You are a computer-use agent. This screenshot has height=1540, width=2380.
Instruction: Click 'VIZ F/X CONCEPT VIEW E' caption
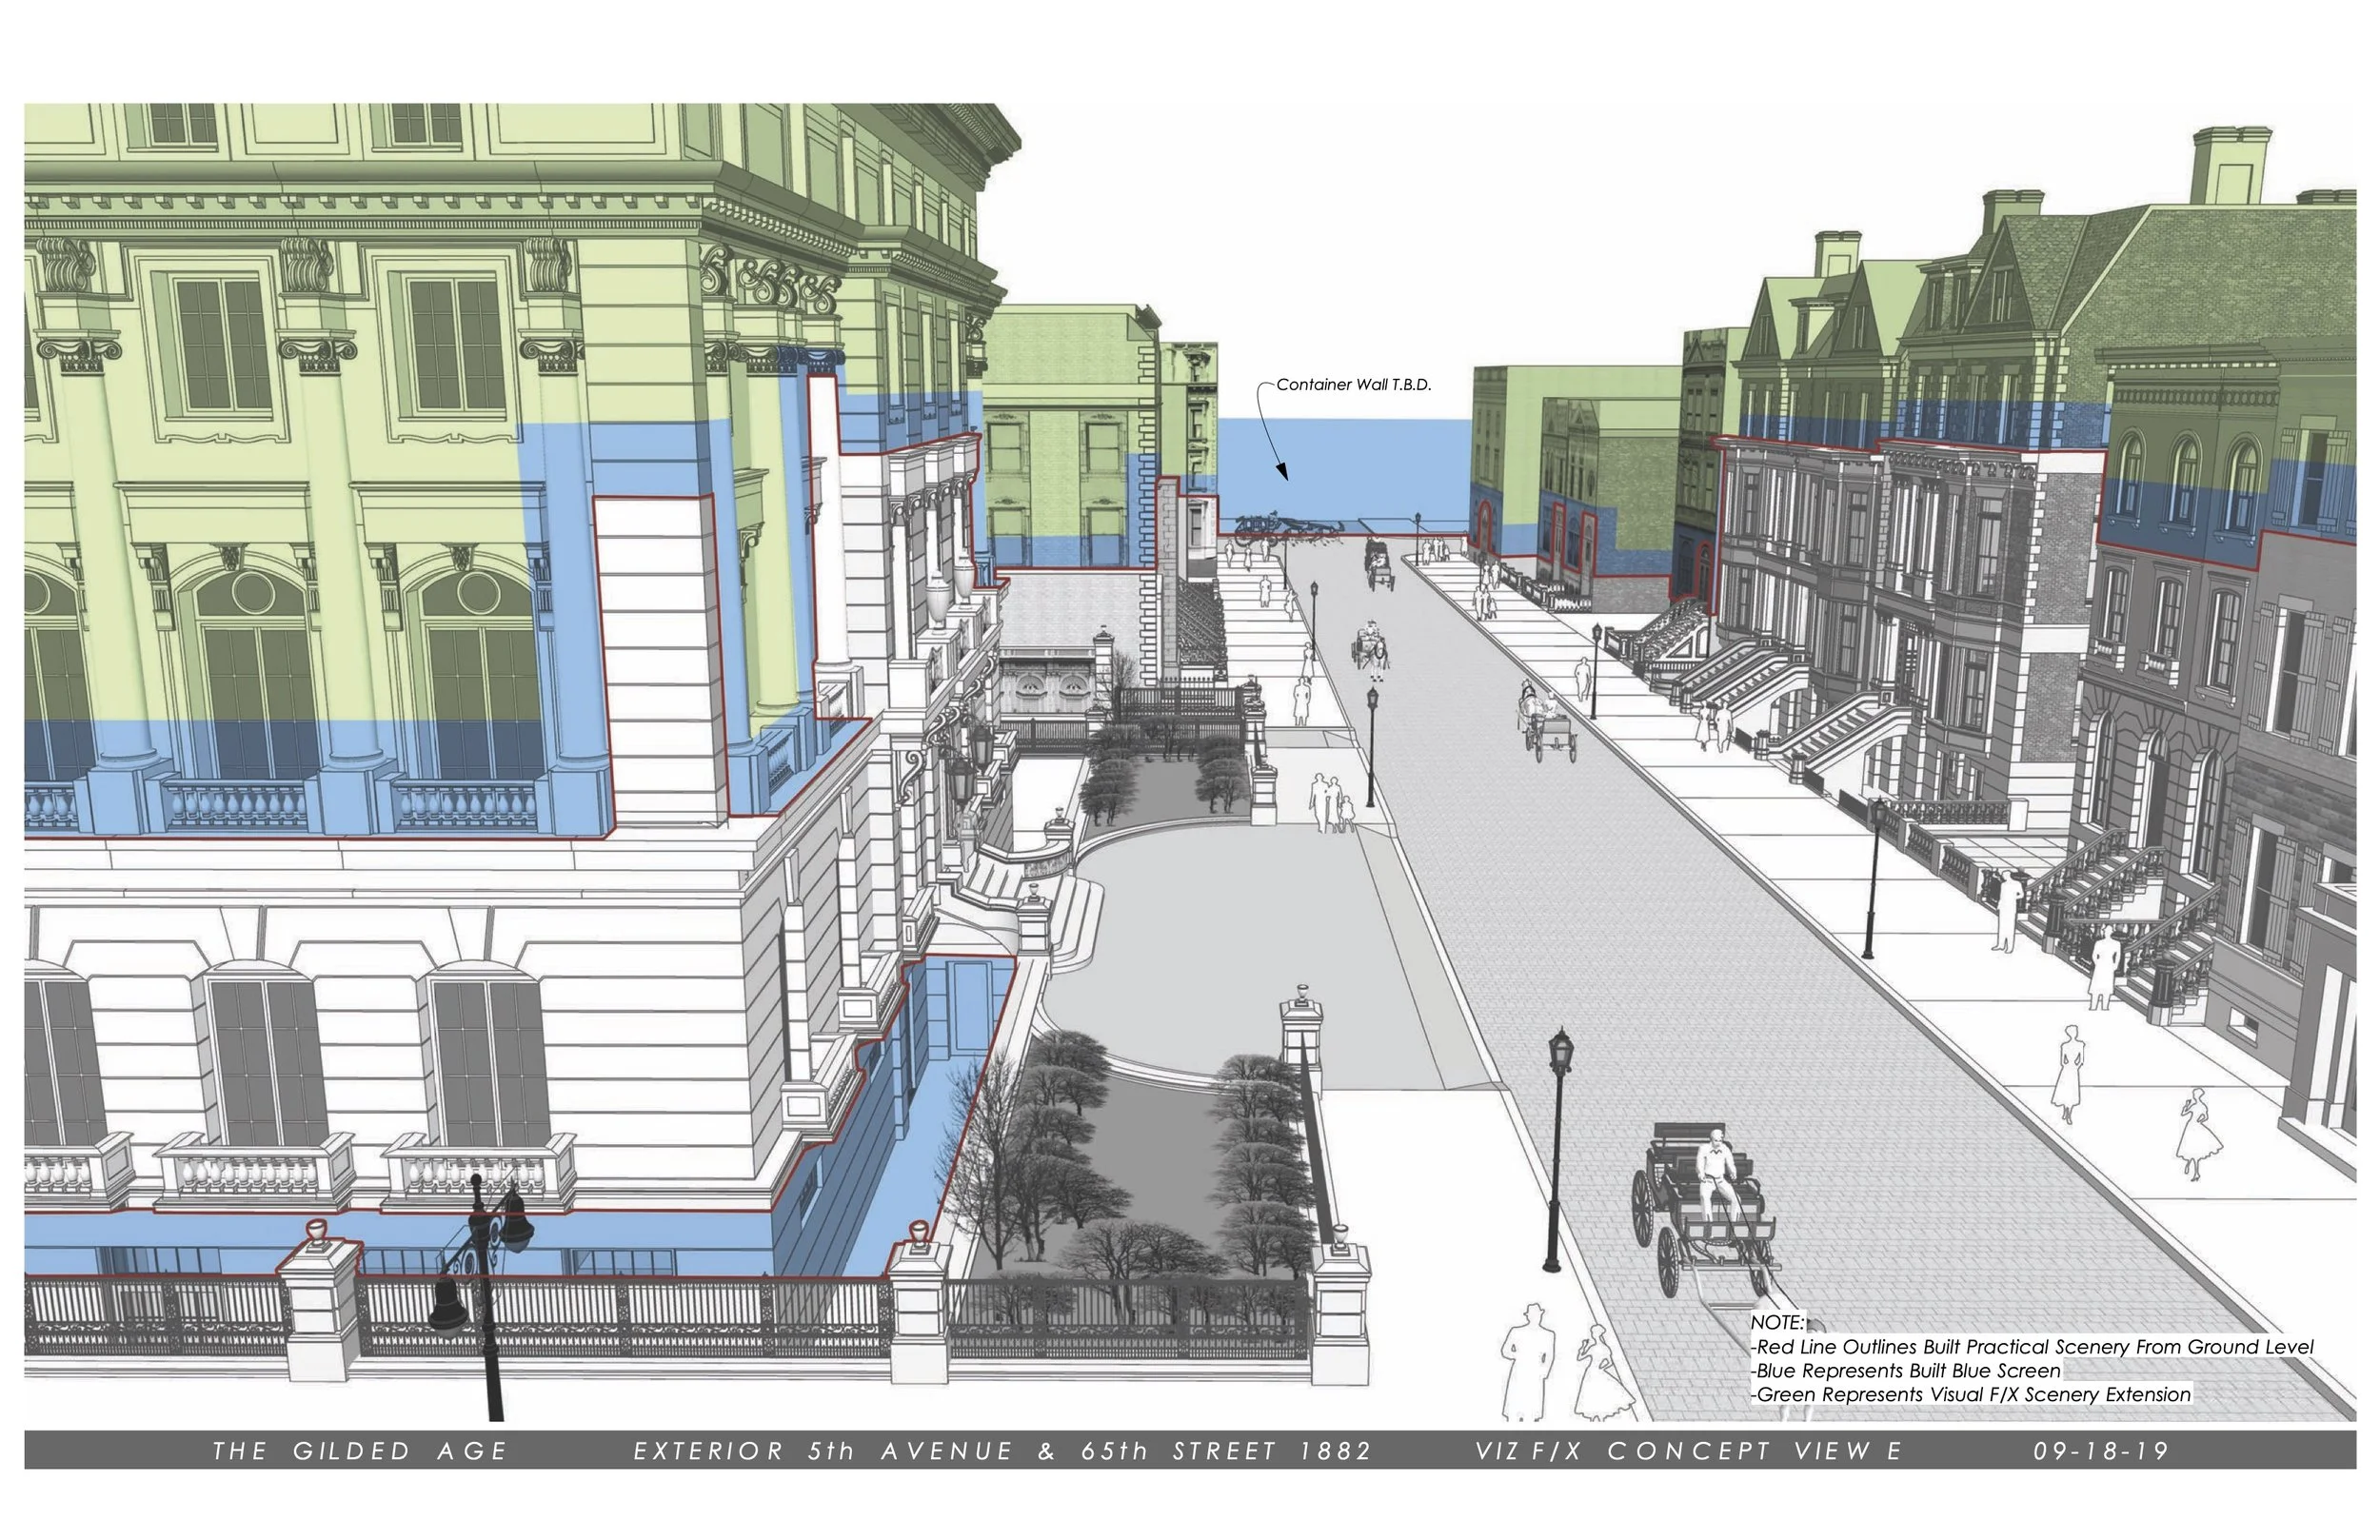click(1688, 1451)
